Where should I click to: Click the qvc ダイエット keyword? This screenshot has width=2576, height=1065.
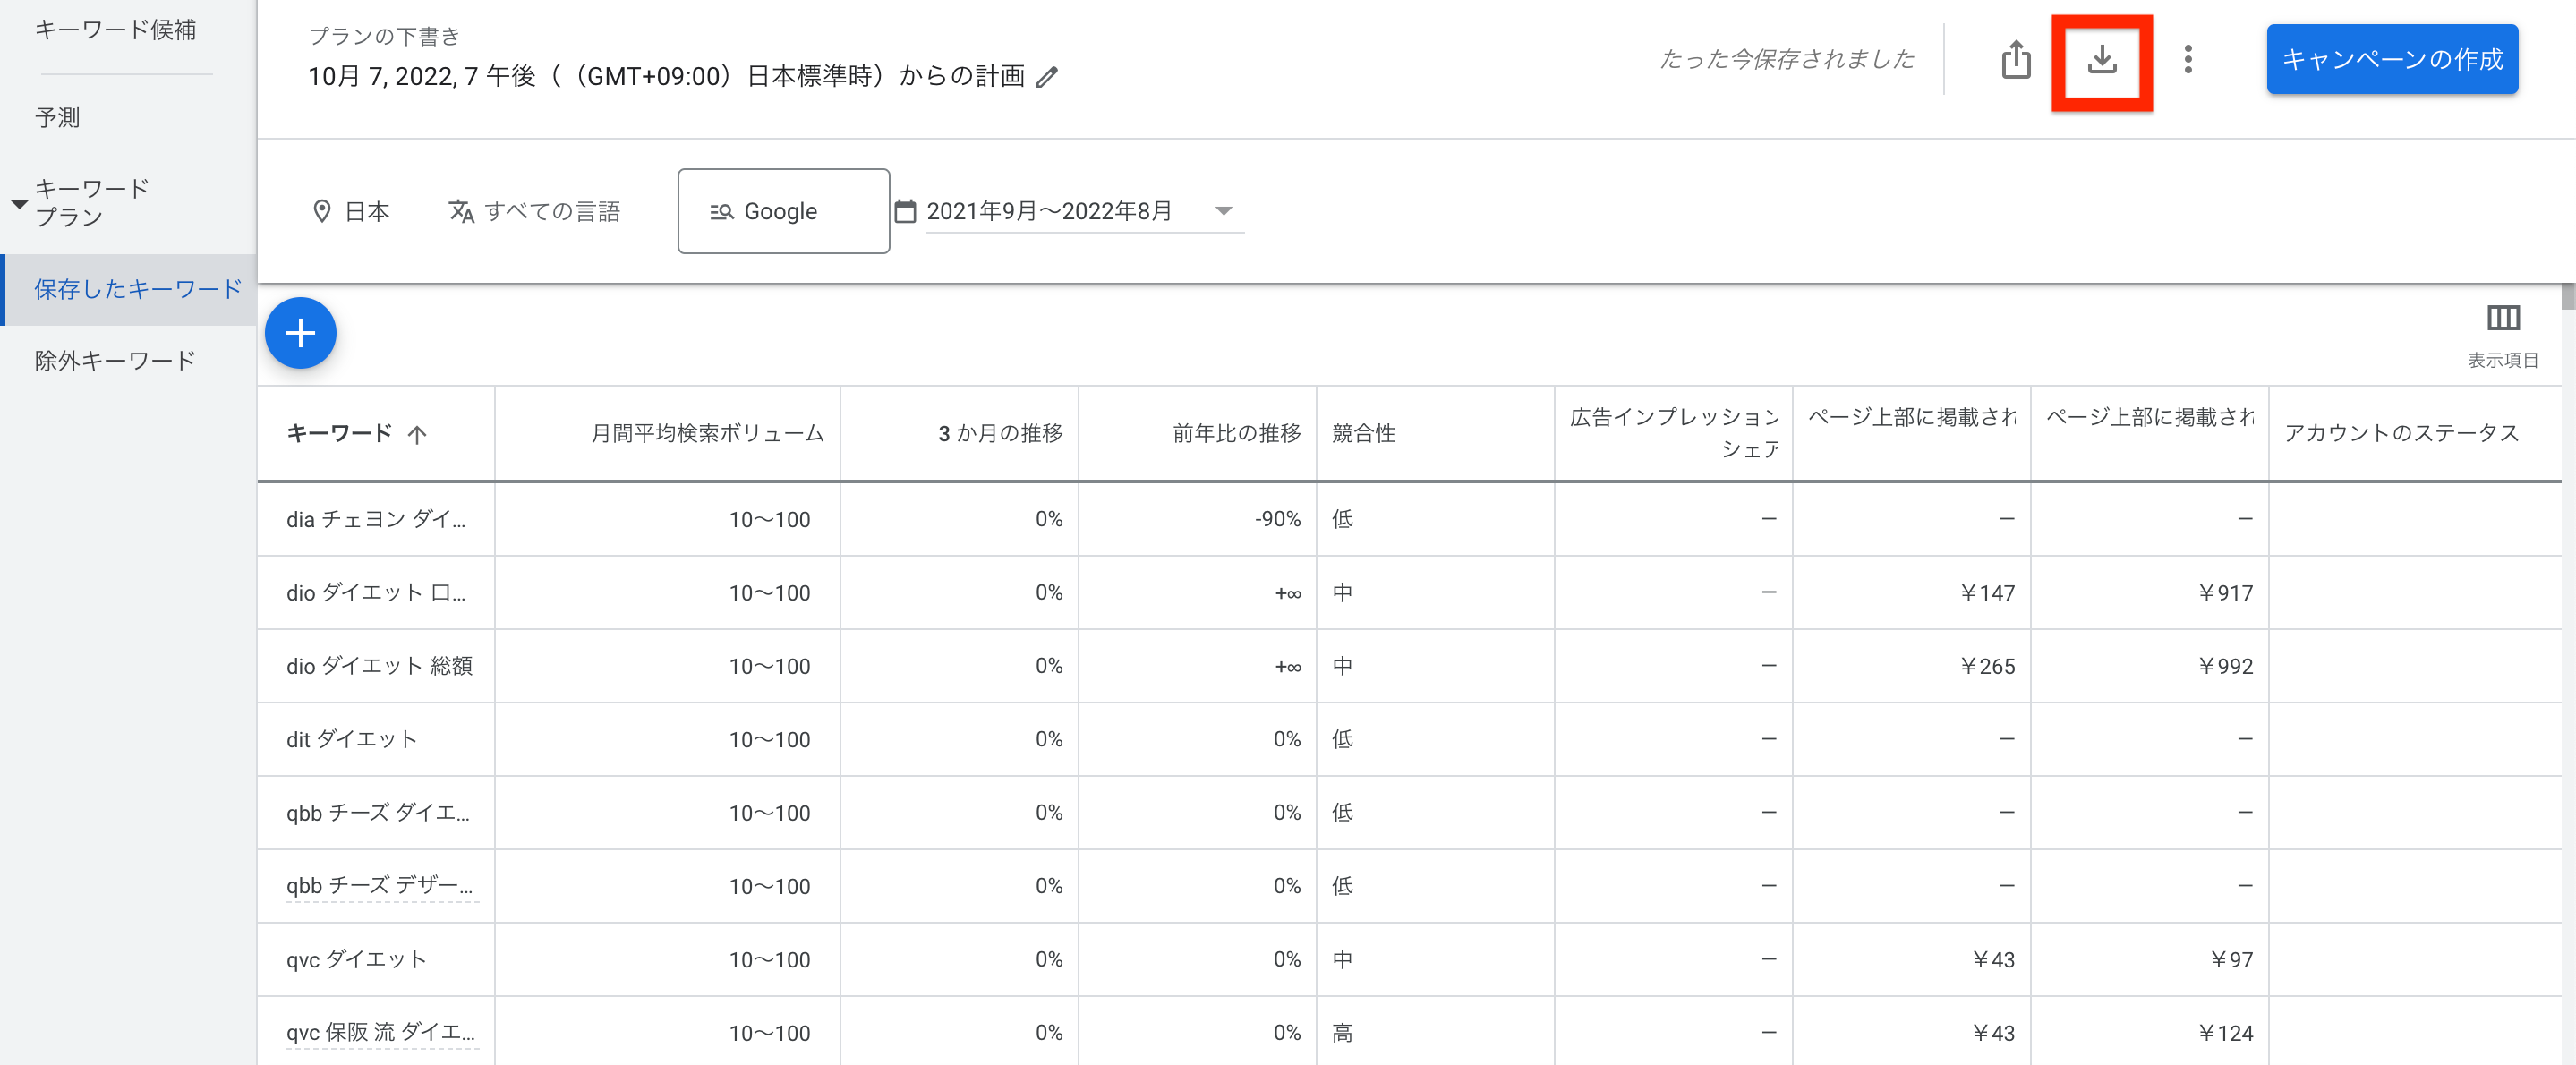pos(356,960)
